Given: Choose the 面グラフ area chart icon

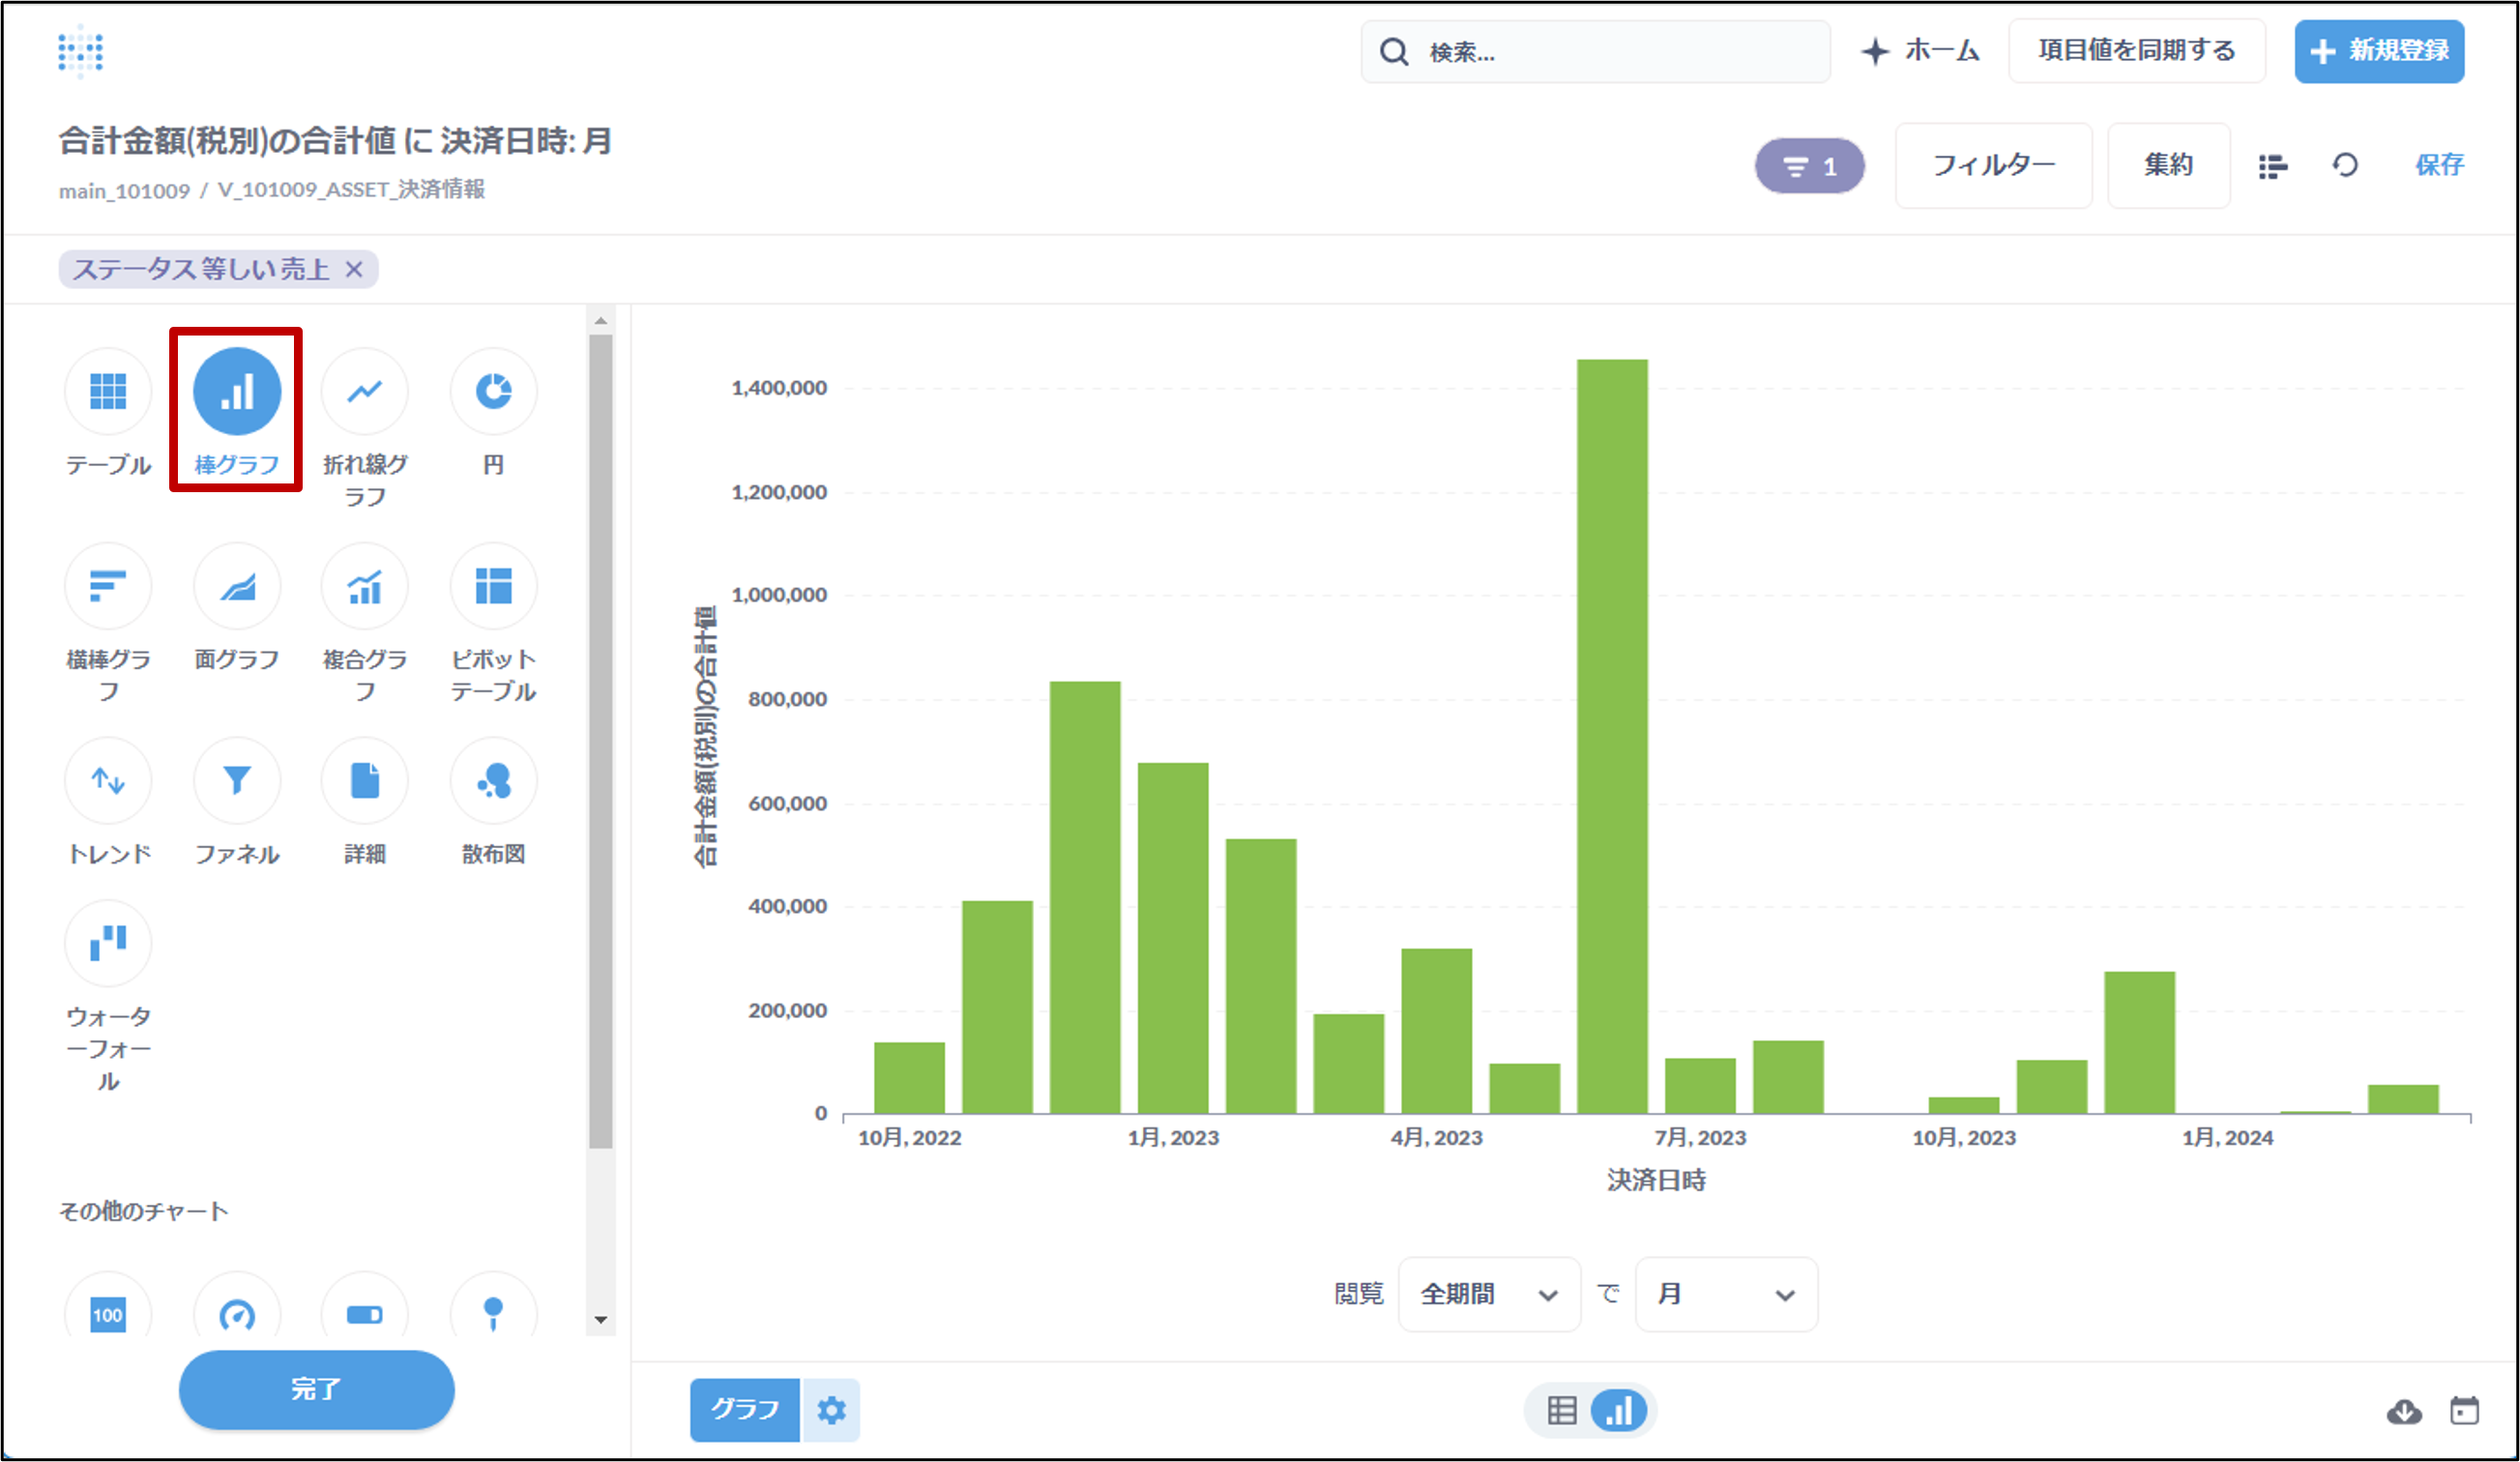Looking at the screenshot, I should [x=237, y=586].
